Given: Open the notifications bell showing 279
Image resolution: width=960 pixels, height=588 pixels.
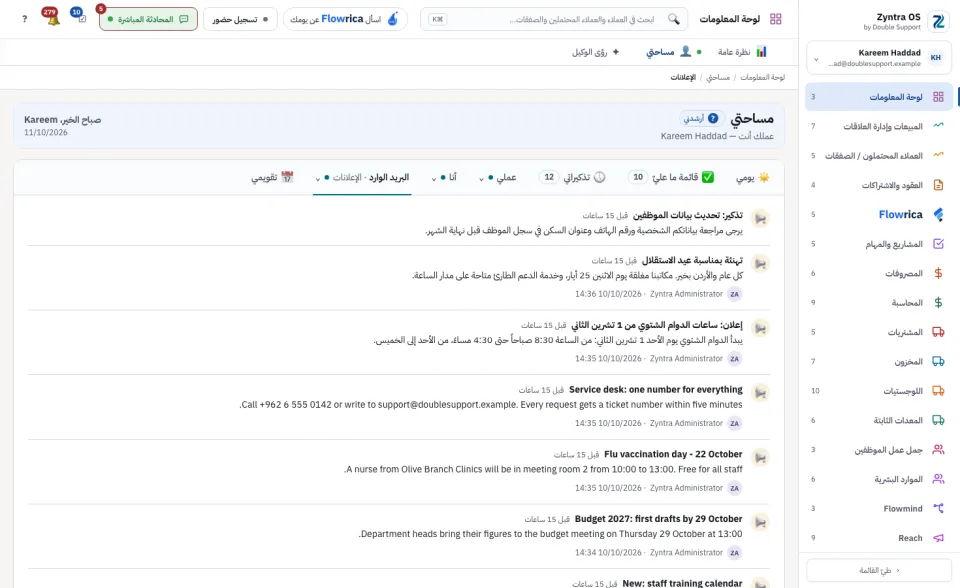Looking at the screenshot, I should coord(51,18).
